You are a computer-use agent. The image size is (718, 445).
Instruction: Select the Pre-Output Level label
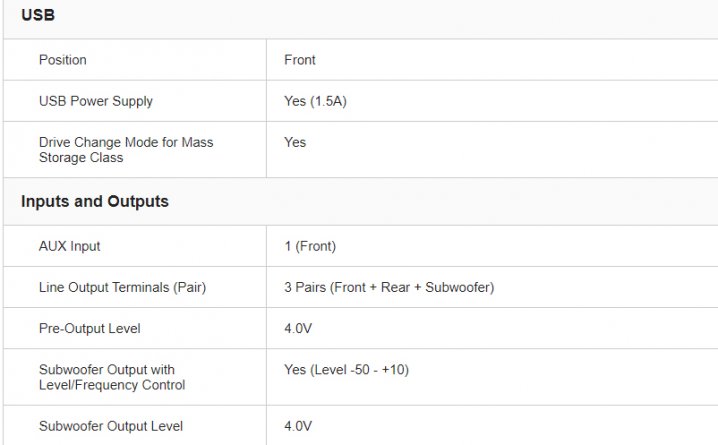pos(90,328)
